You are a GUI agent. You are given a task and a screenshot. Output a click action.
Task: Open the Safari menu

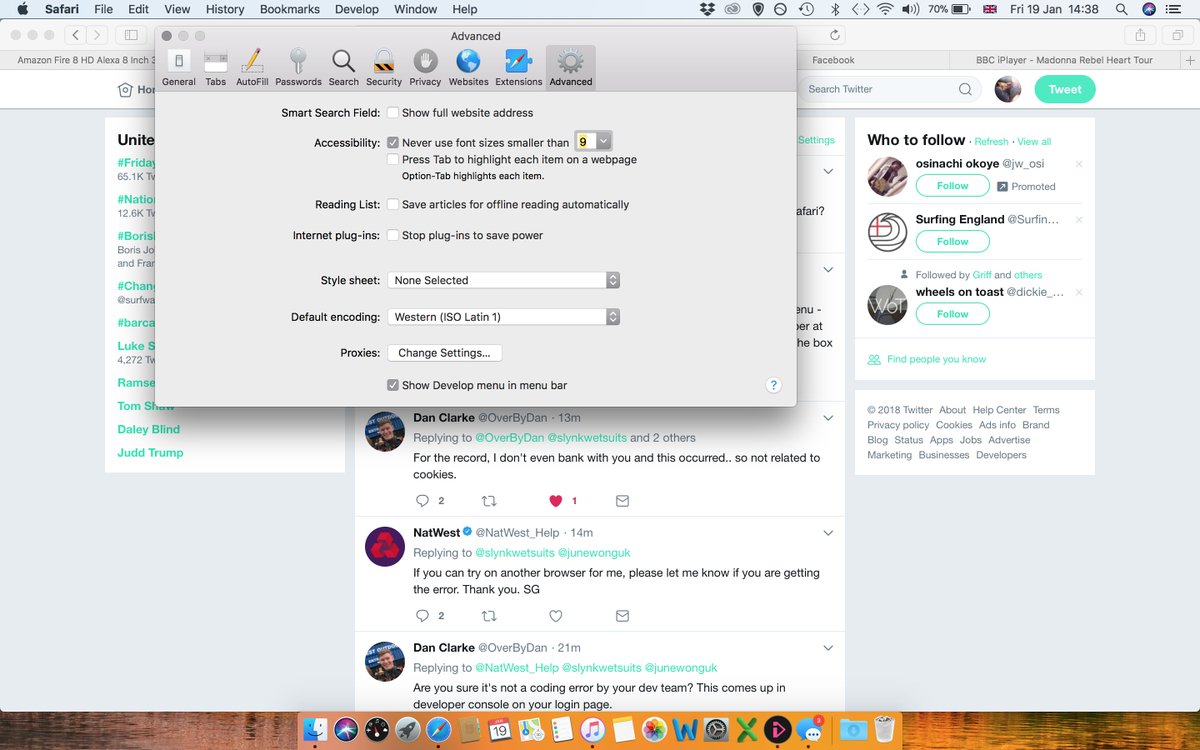coord(62,9)
